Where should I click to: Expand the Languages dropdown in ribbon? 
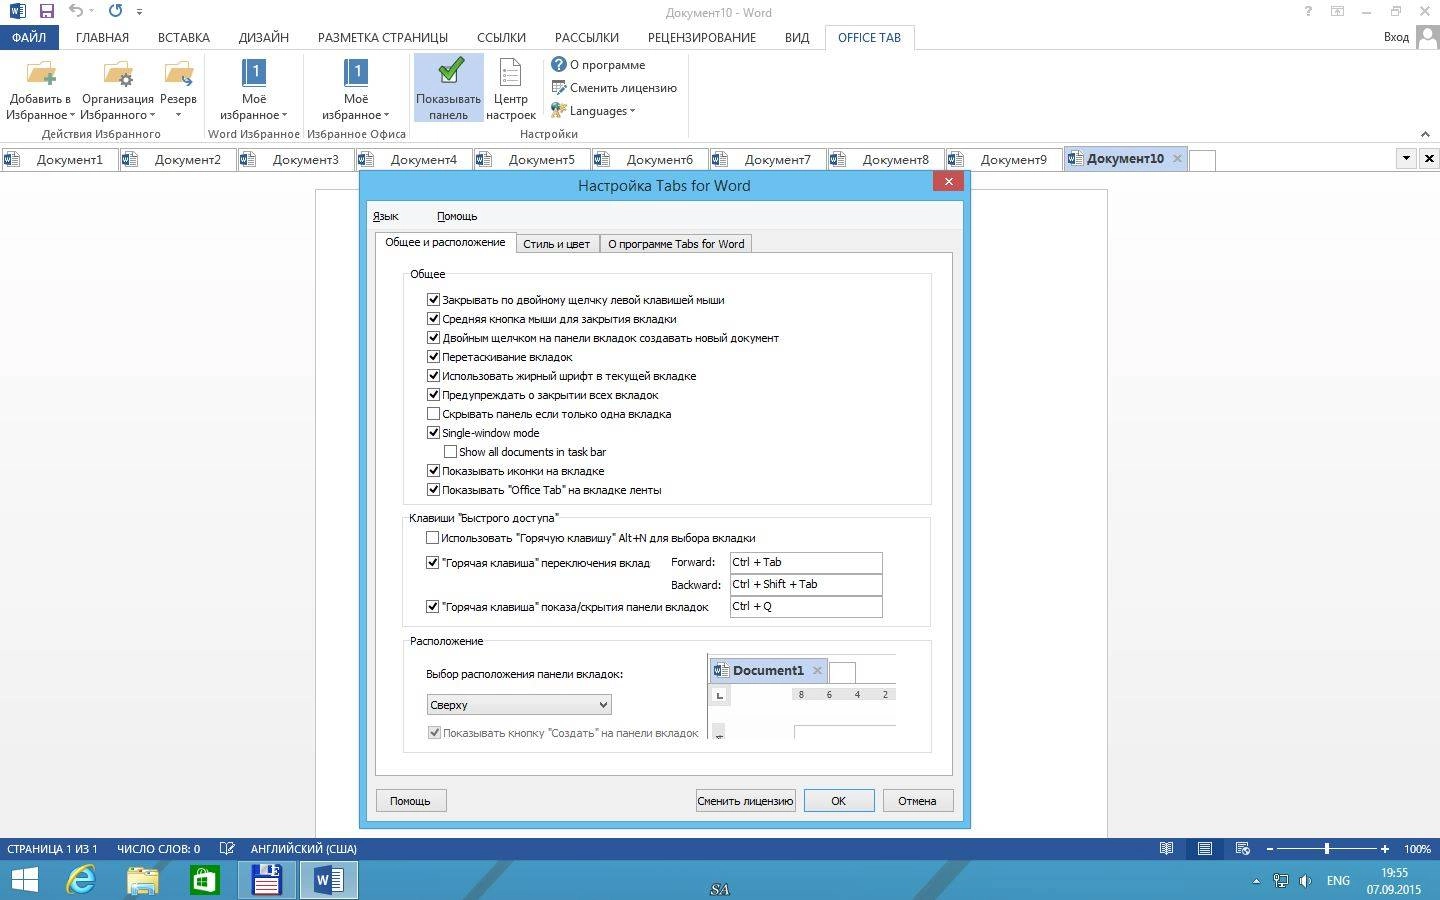[x=594, y=110]
